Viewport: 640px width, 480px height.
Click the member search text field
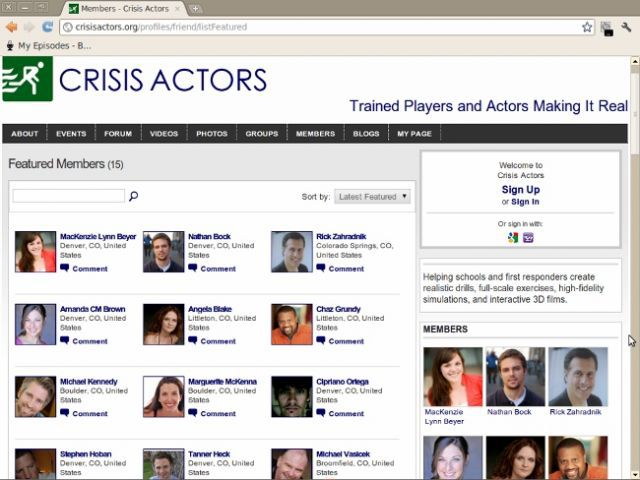click(69, 196)
